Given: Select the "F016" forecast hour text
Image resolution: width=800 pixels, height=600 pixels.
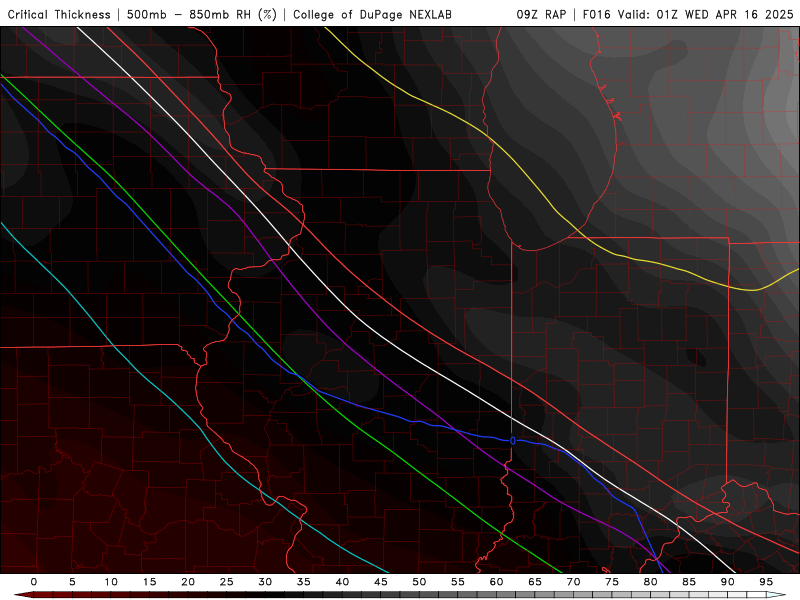Looking at the screenshot, I should coord(596,14).
